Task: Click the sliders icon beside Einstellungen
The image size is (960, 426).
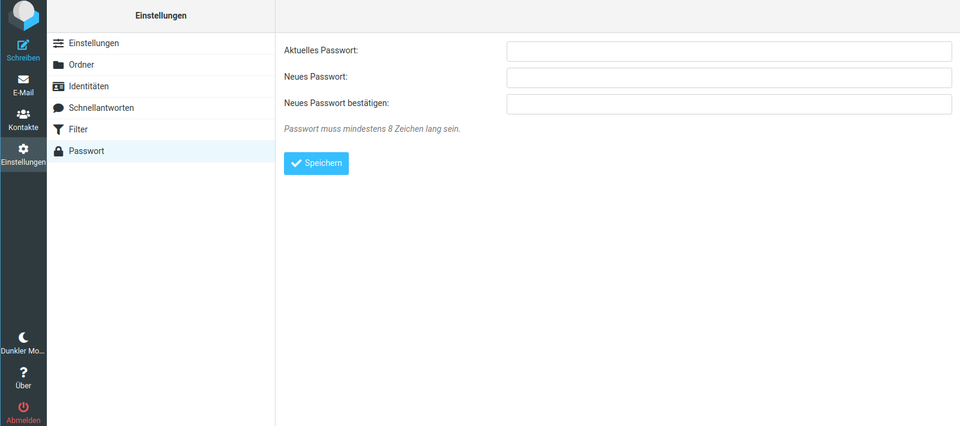Action: 58,43
